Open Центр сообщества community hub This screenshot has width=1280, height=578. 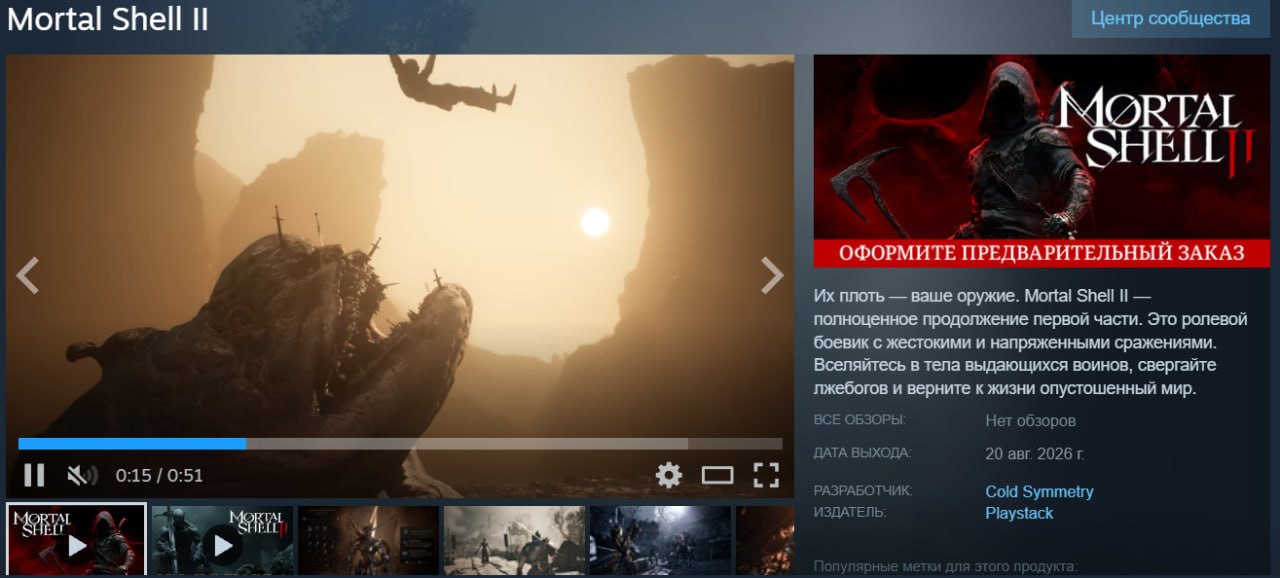pos(1170,18)
